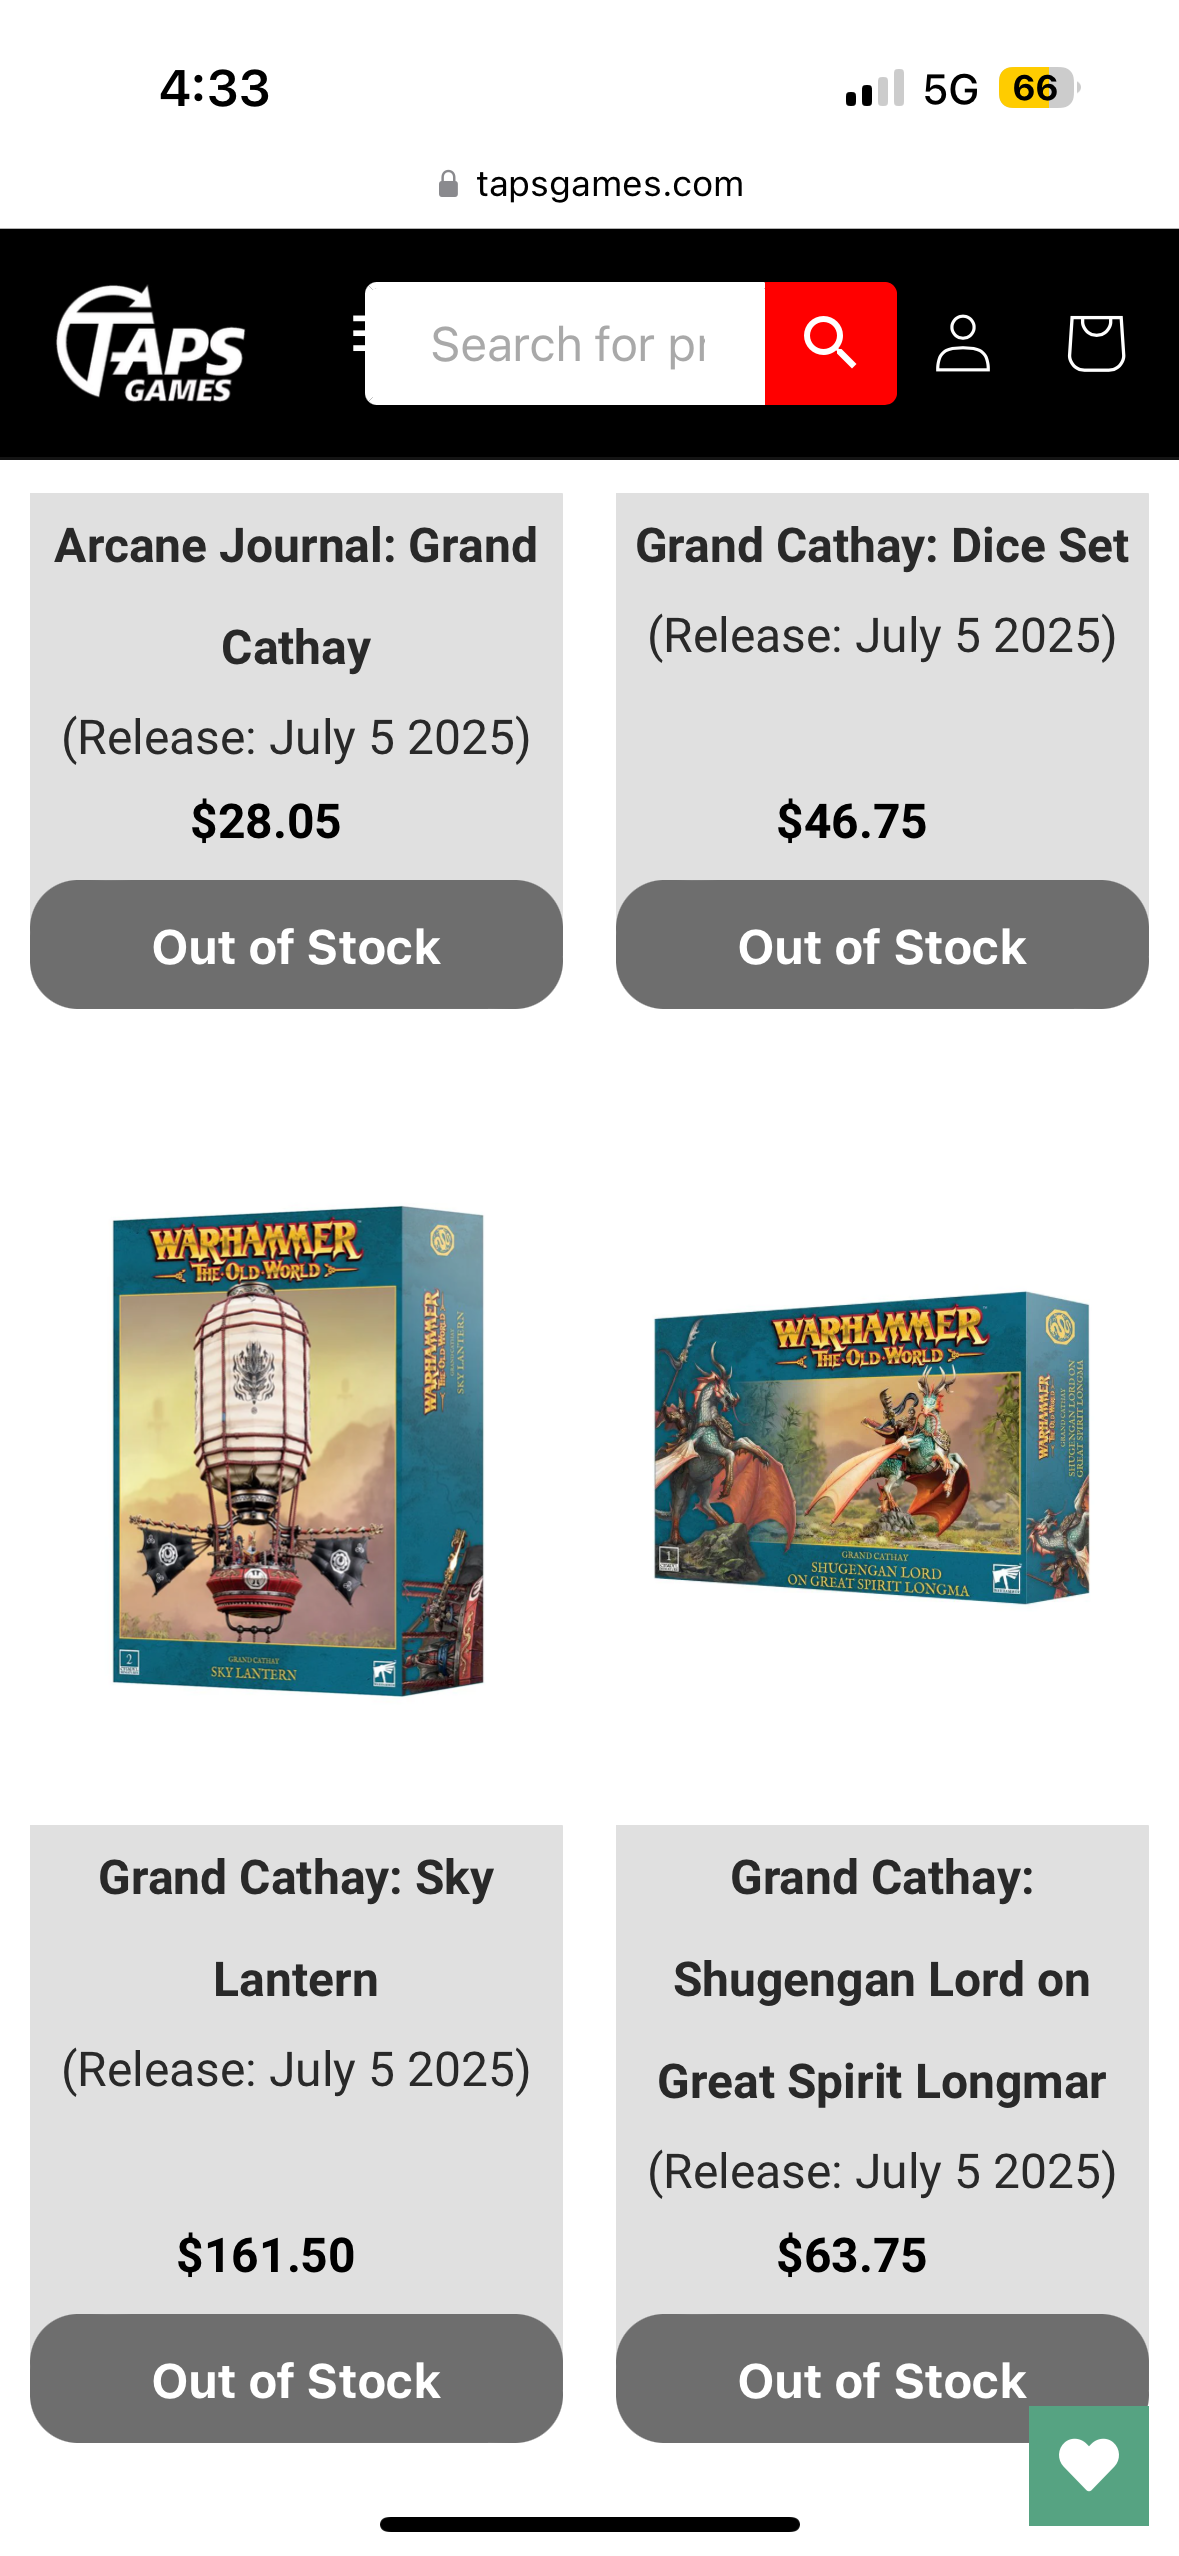This screenshot has height=2556, width=1179.
Task: Click Out of Stock under Sky Lantern
Action: 296,2379
